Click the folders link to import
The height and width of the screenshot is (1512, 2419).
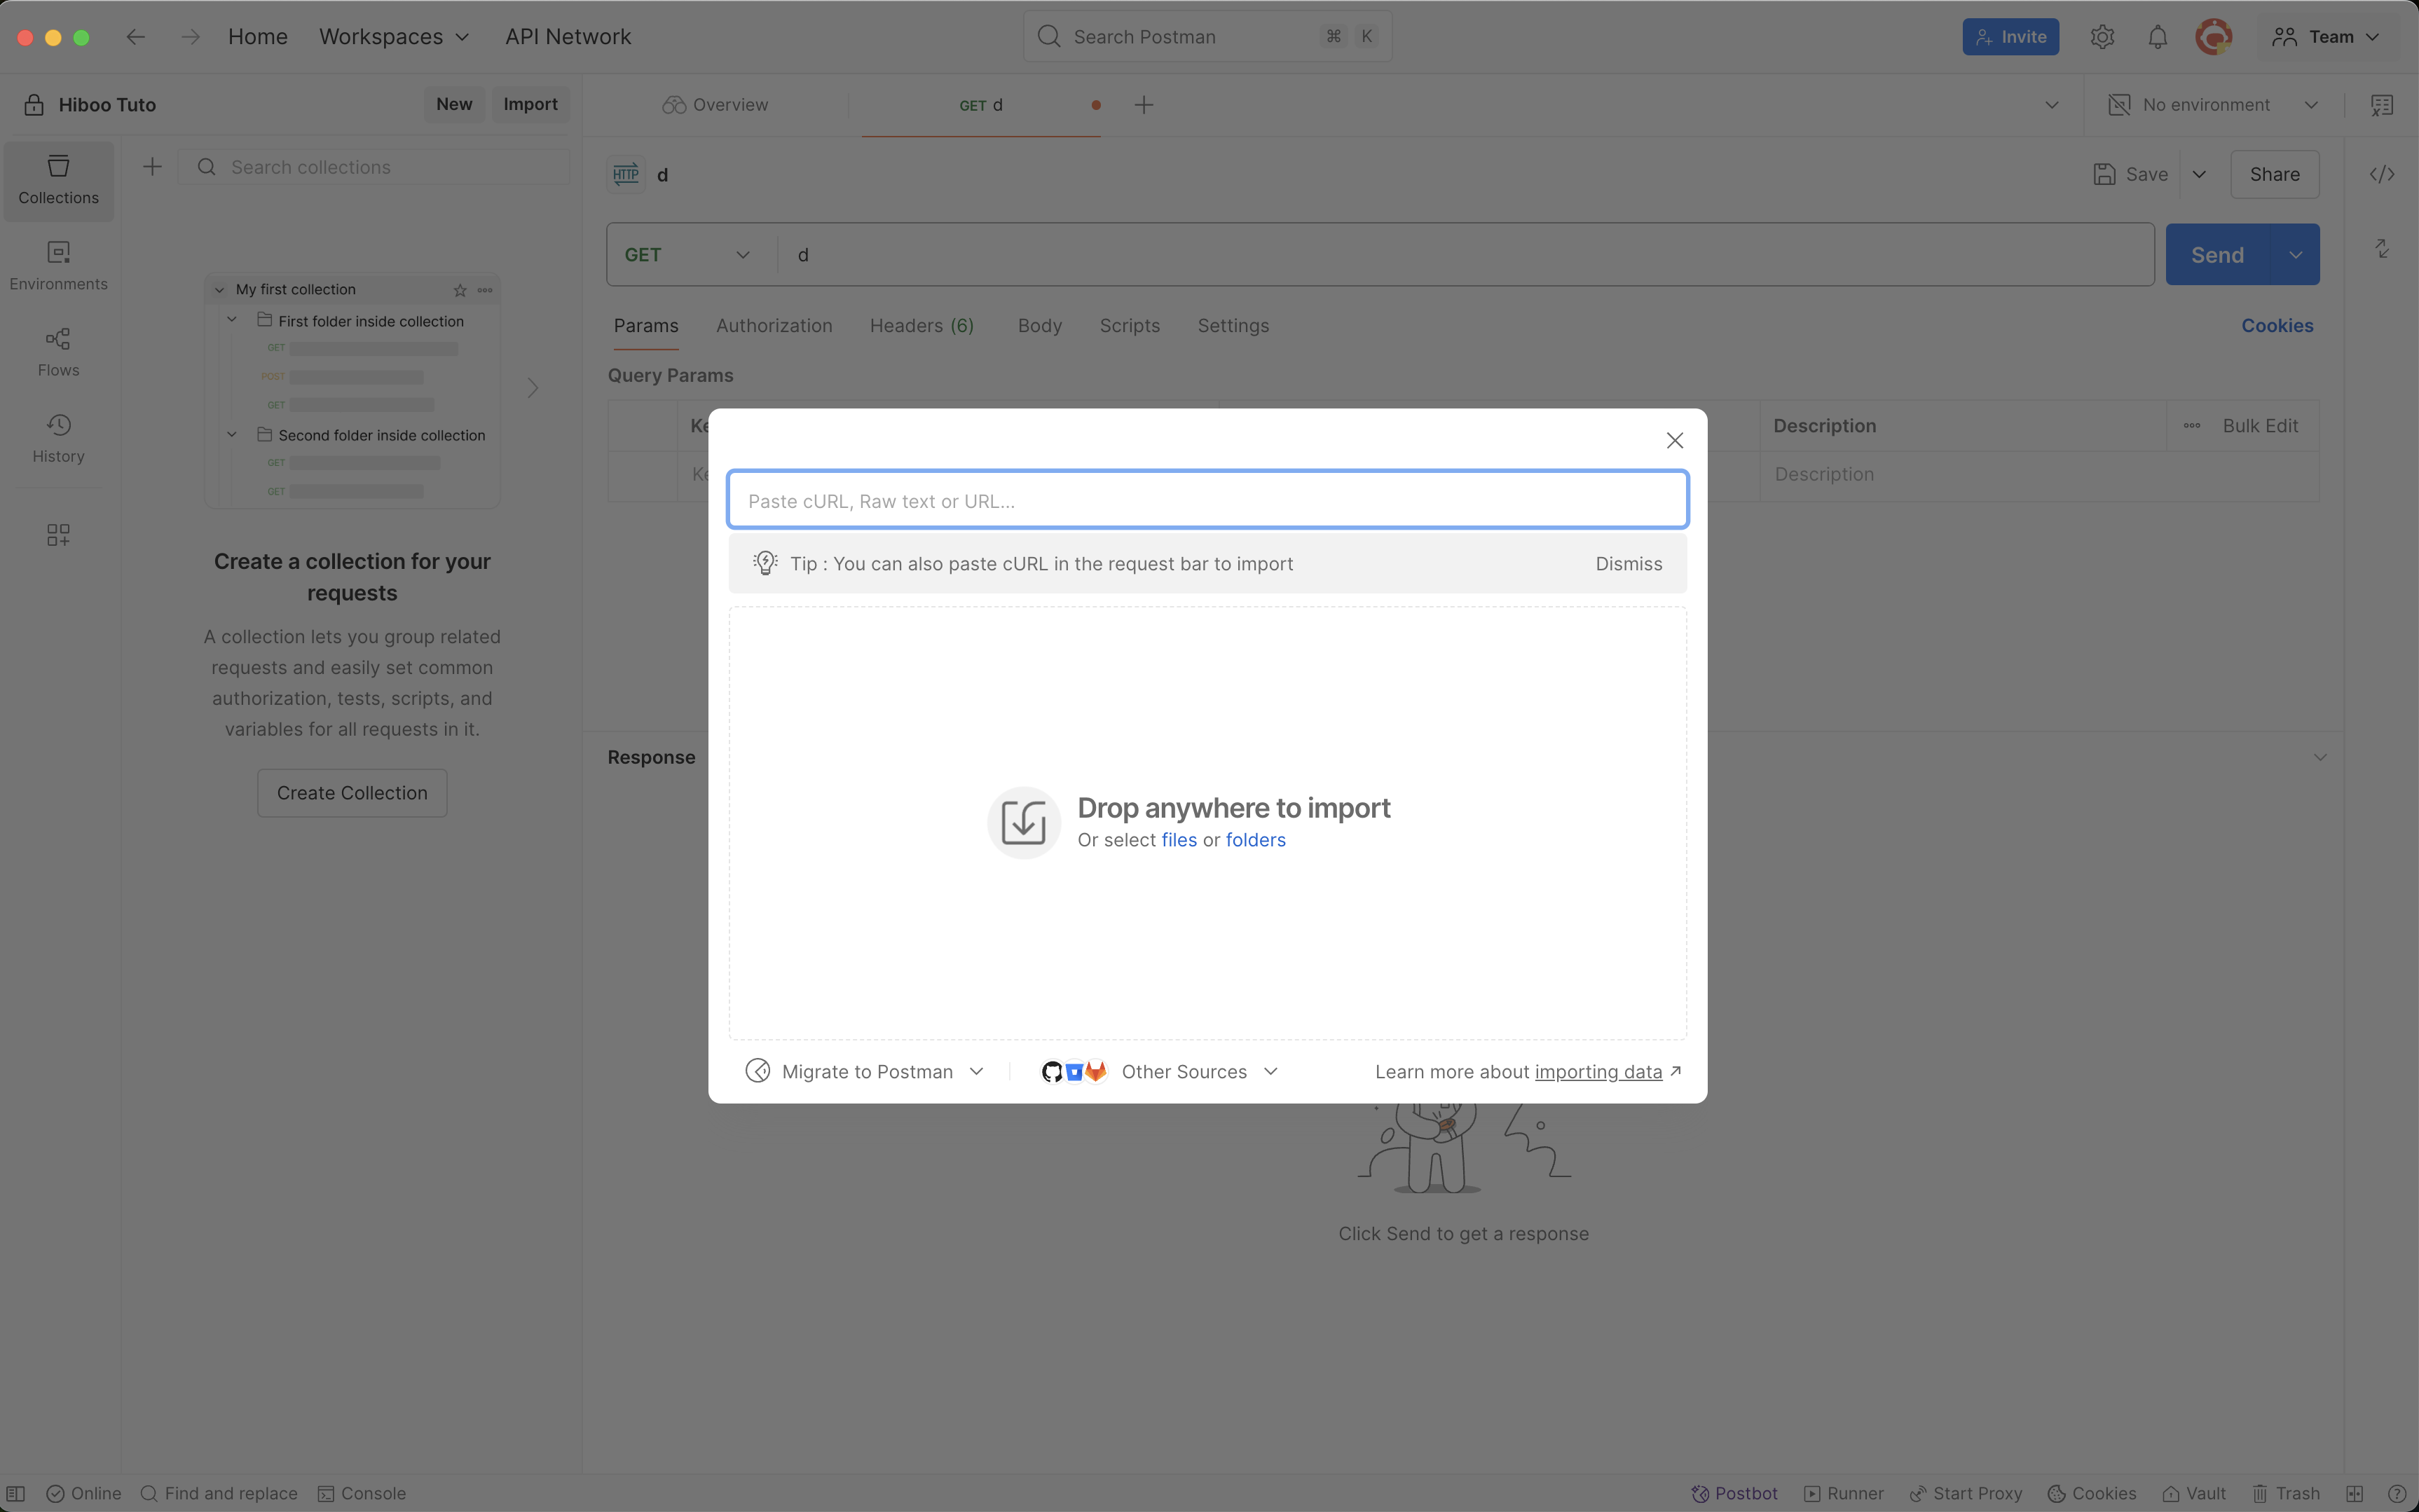1255,840
